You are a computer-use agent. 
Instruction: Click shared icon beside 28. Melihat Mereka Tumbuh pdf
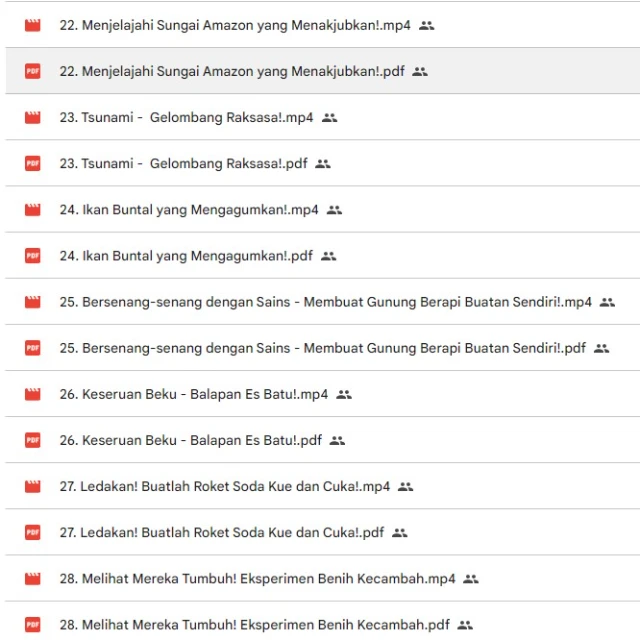click(465, 625)
